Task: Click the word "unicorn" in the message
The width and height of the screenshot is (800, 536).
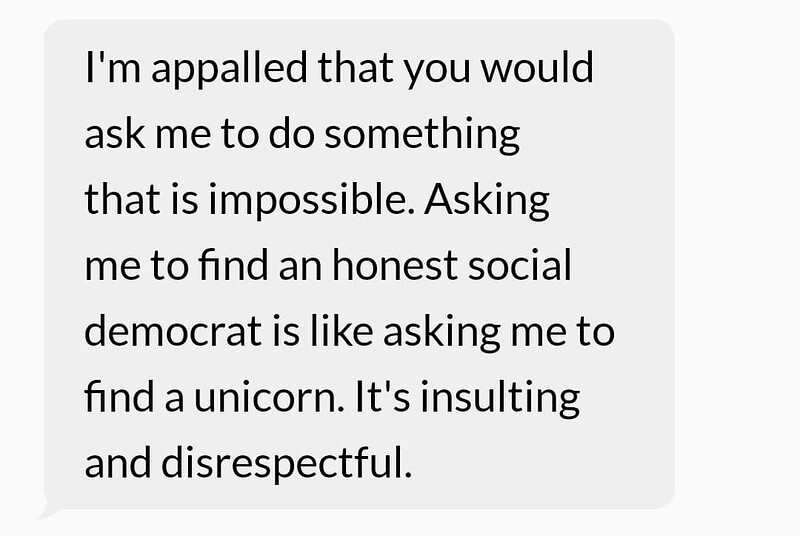Action: pyautogui.click(x=265, y=398)
